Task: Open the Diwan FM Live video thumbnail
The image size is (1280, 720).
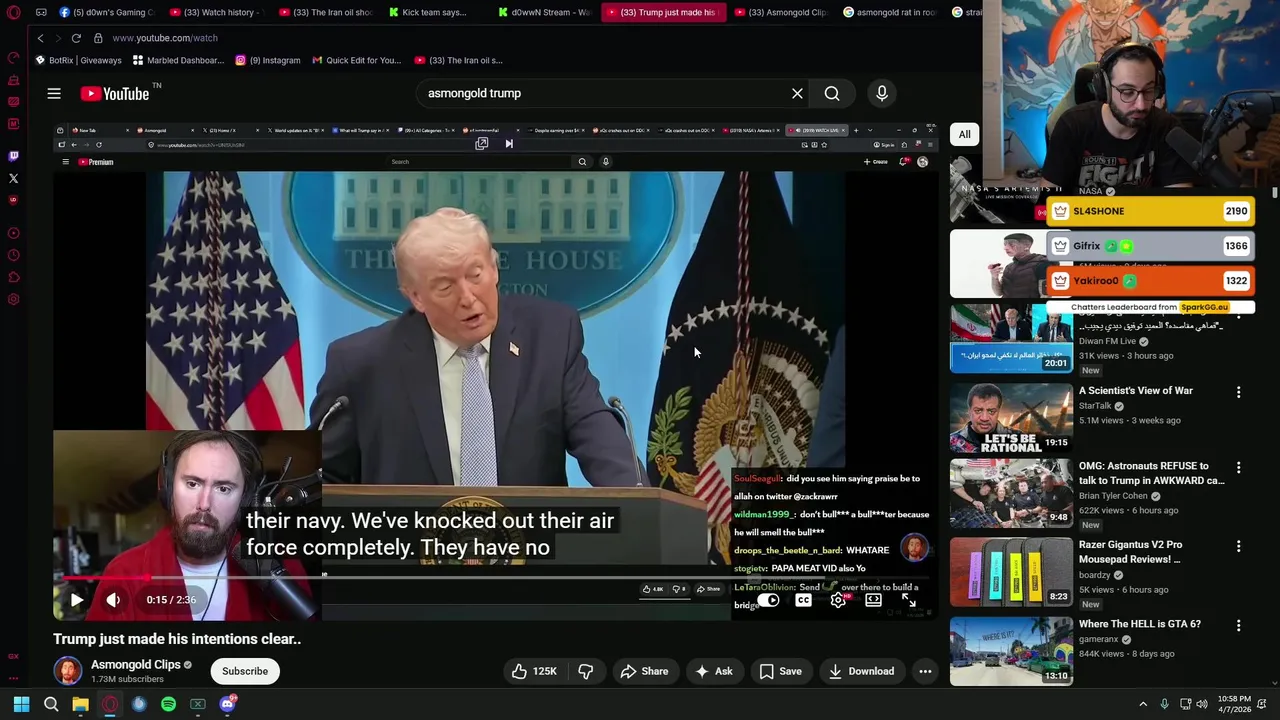Action: coord(1011,338)
